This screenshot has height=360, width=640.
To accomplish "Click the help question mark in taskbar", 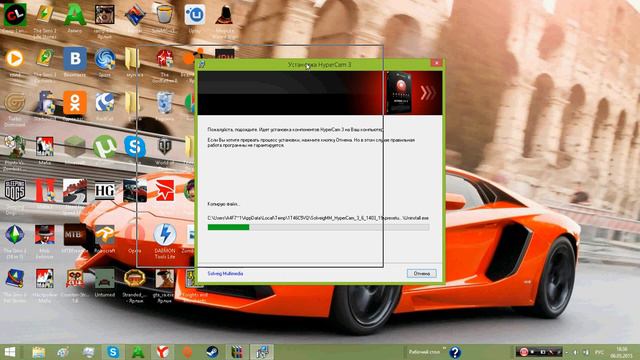I will 455,352.
